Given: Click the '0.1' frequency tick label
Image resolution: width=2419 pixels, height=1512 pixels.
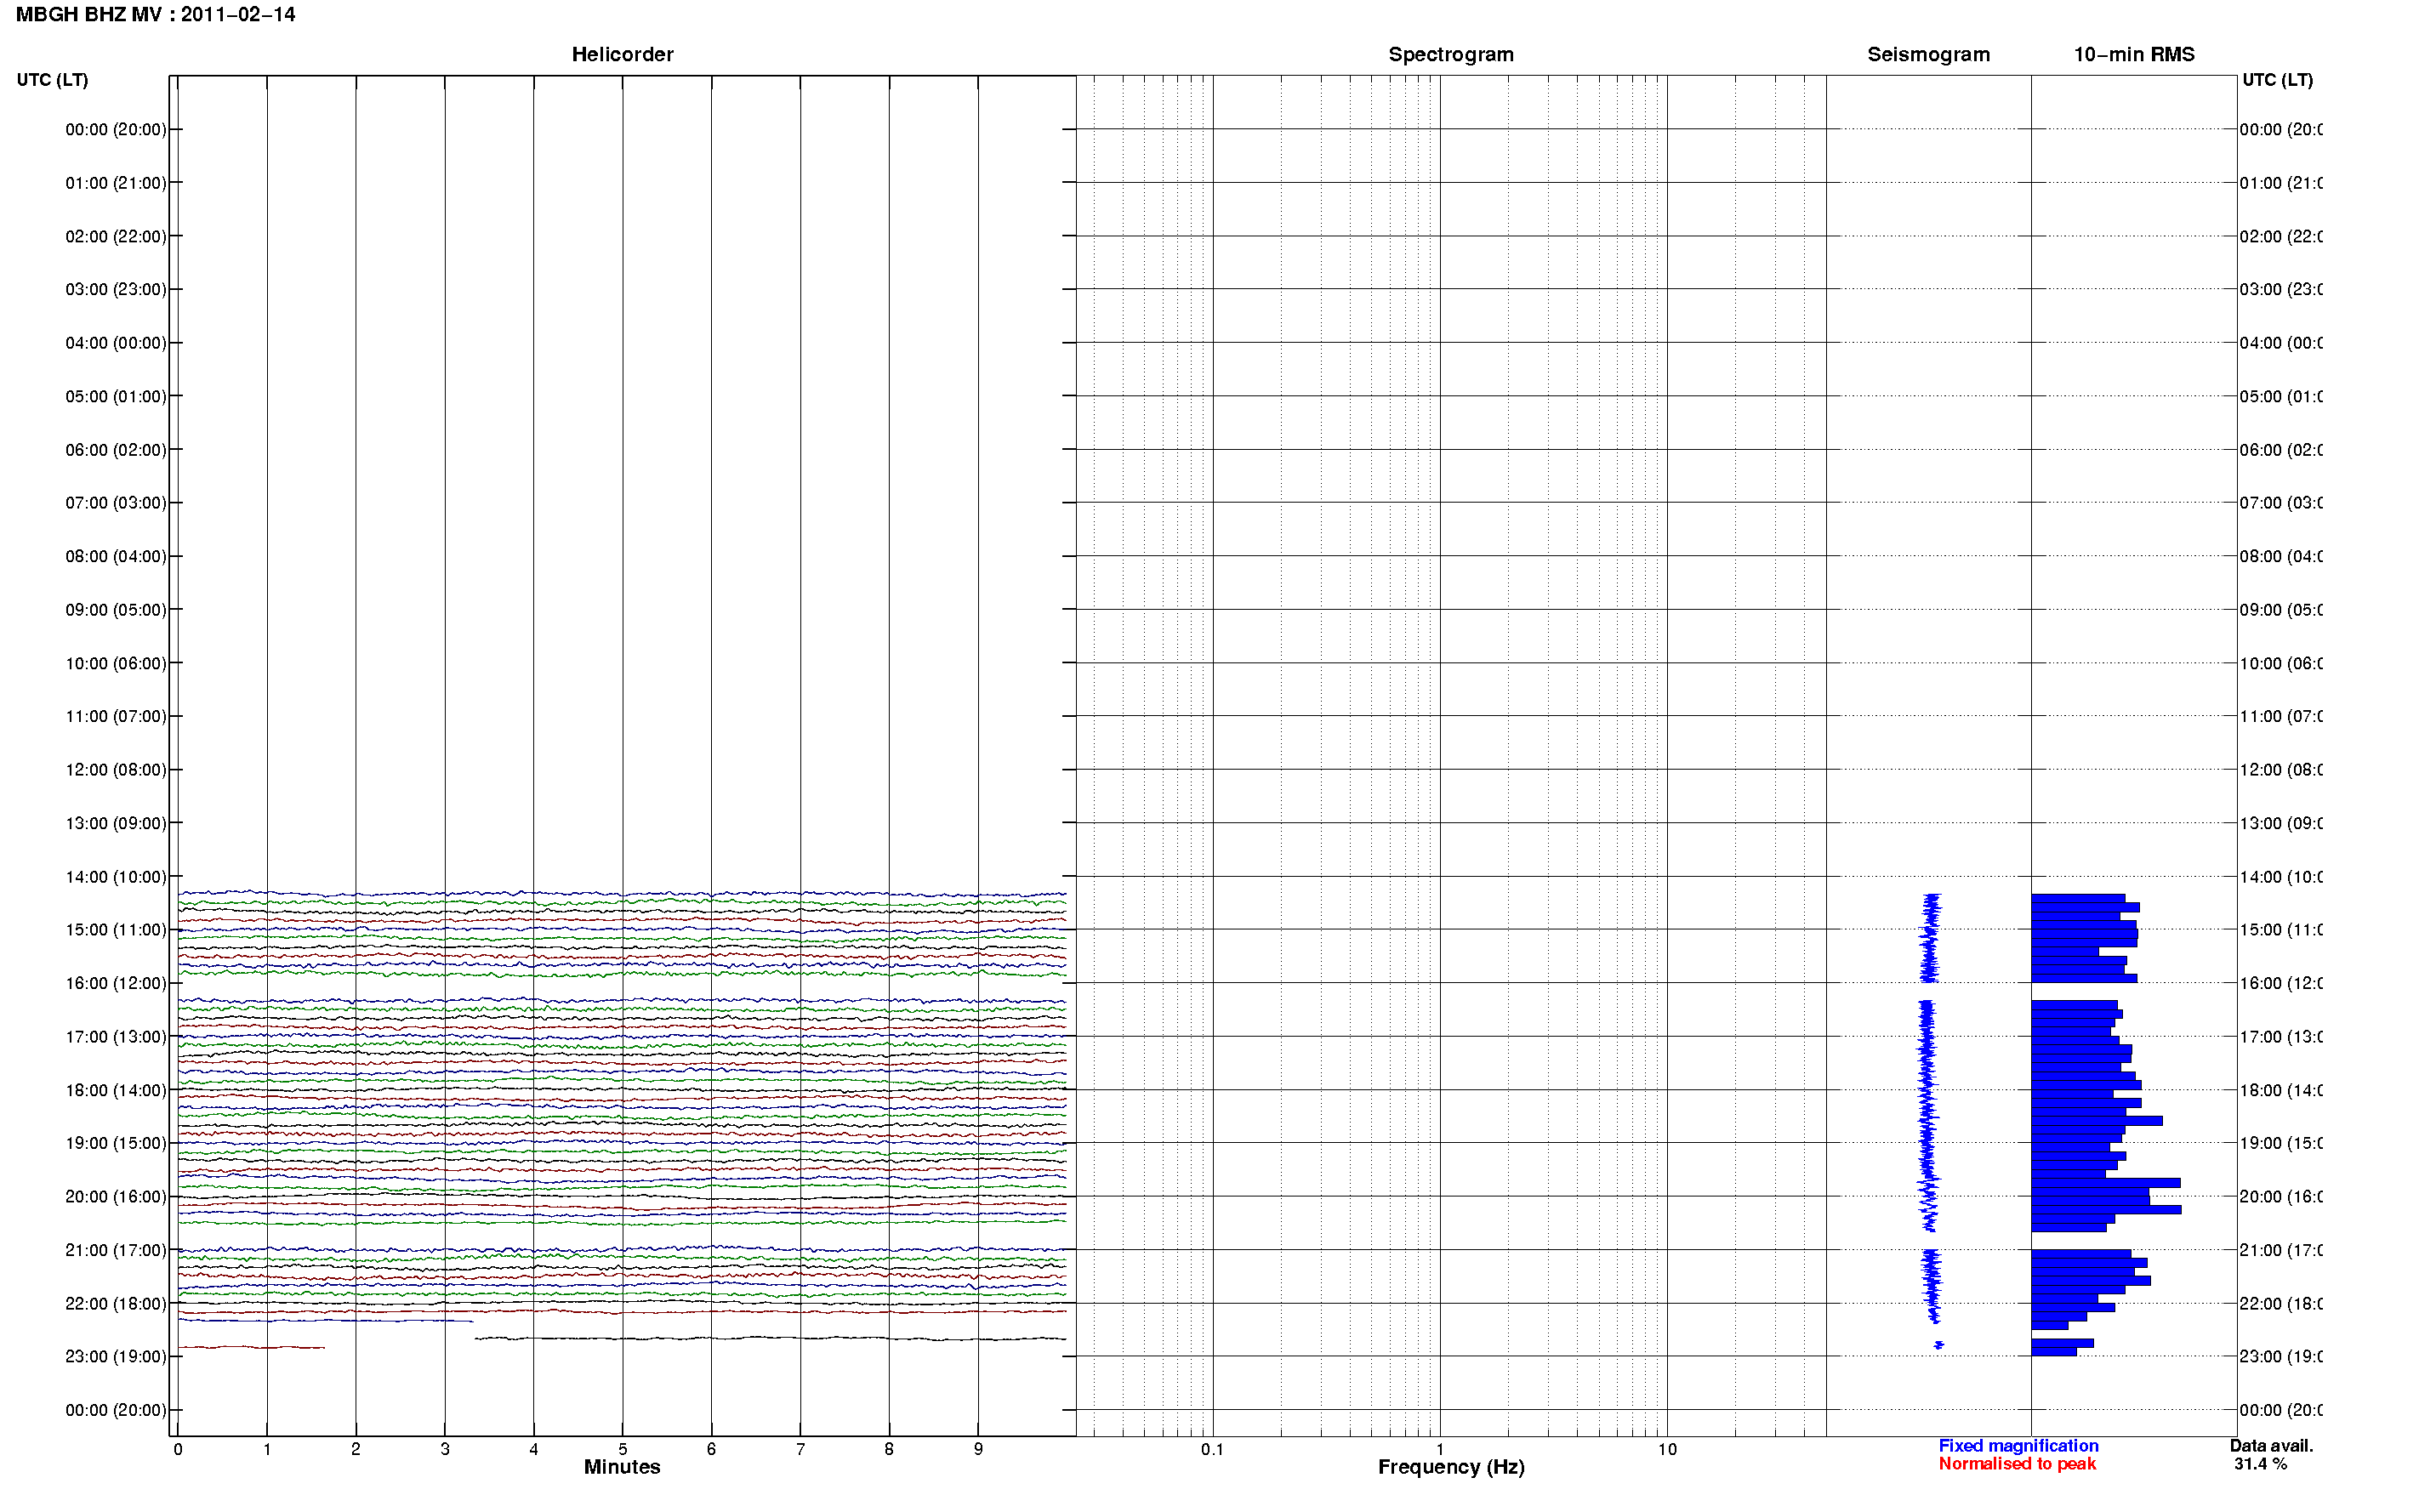Looking at the screenshot, I should (1212, 1449).
